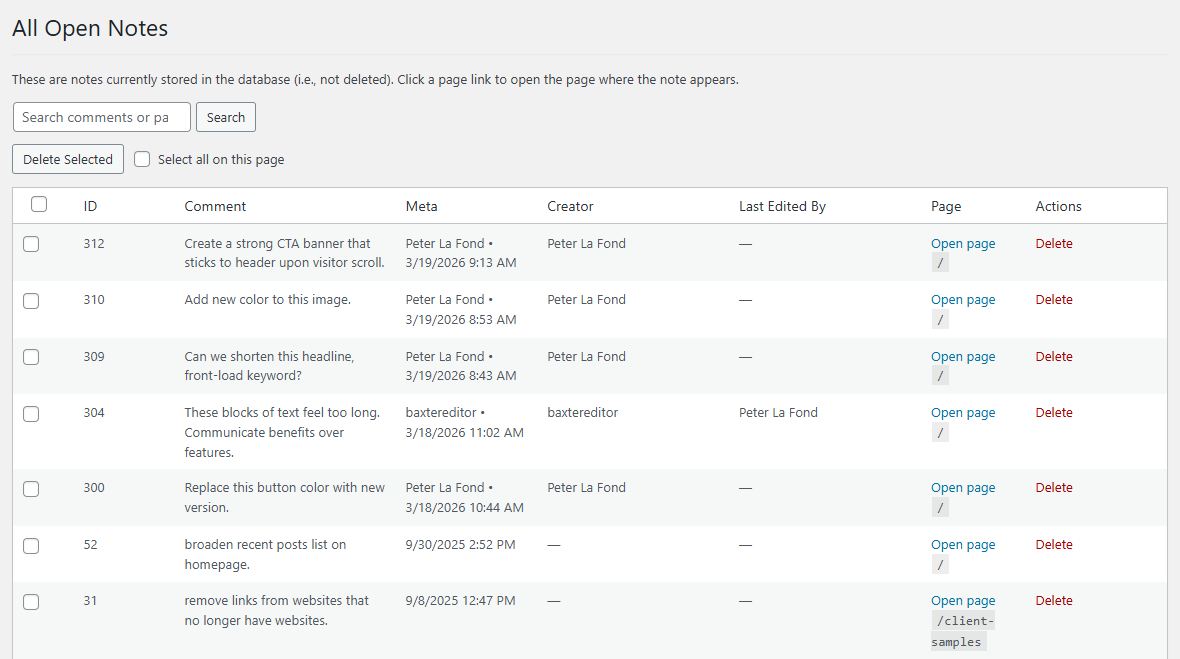
Task: Select the checkbox for note 52
Action: (31, 545)
